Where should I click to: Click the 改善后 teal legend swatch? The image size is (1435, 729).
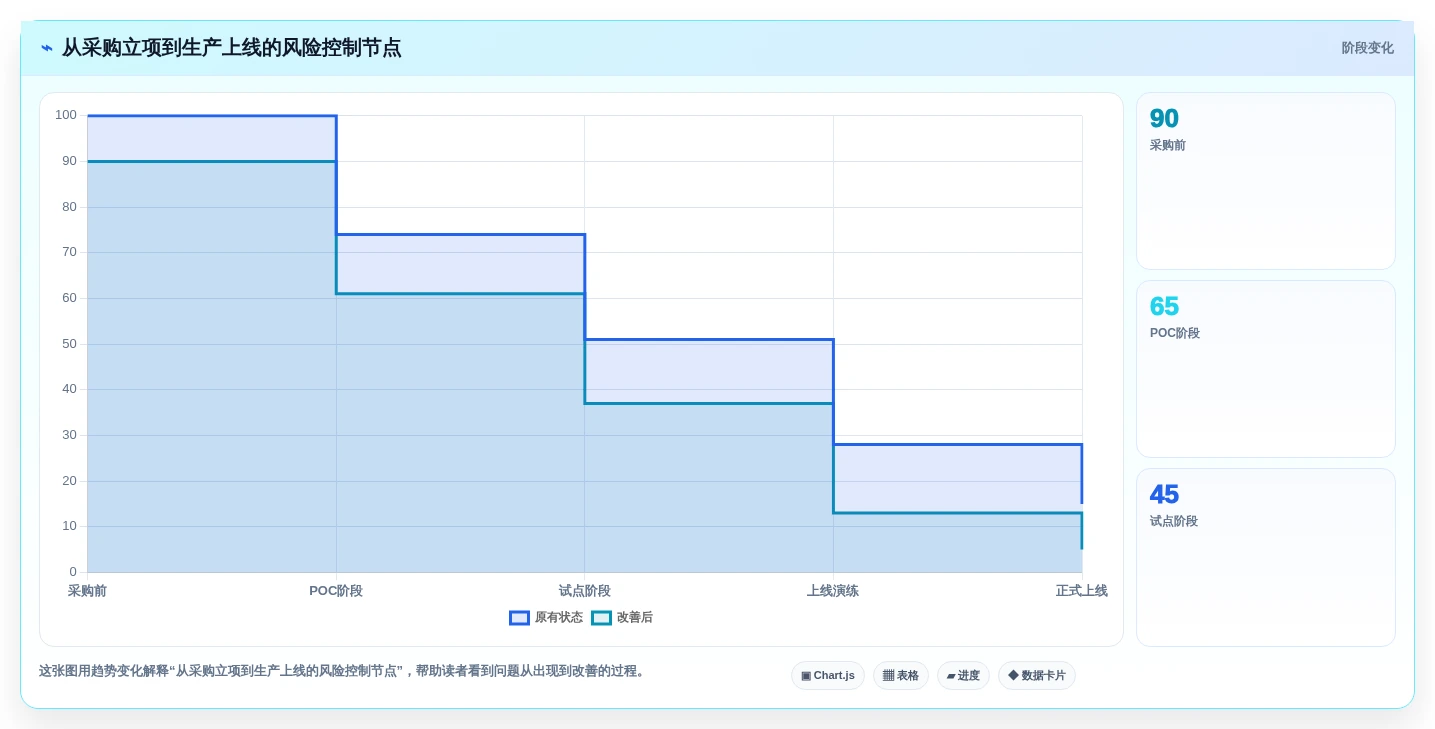click(601, 618)
